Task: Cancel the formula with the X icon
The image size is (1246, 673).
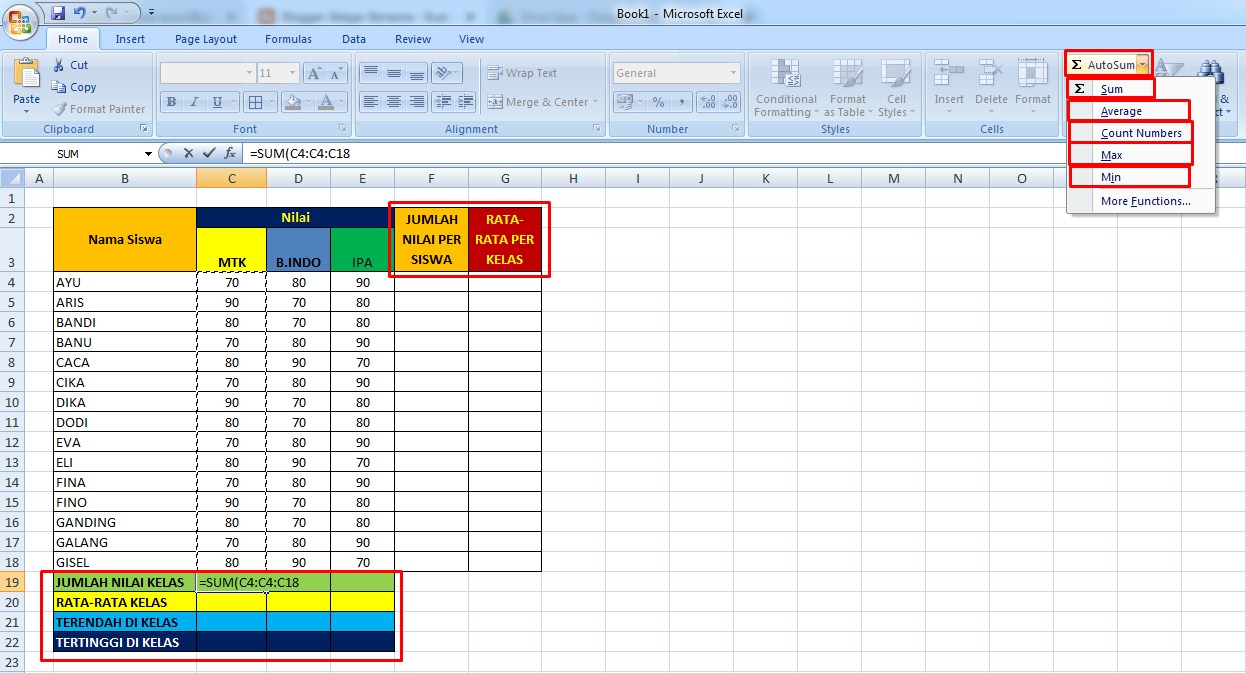Action: [189, 153]
